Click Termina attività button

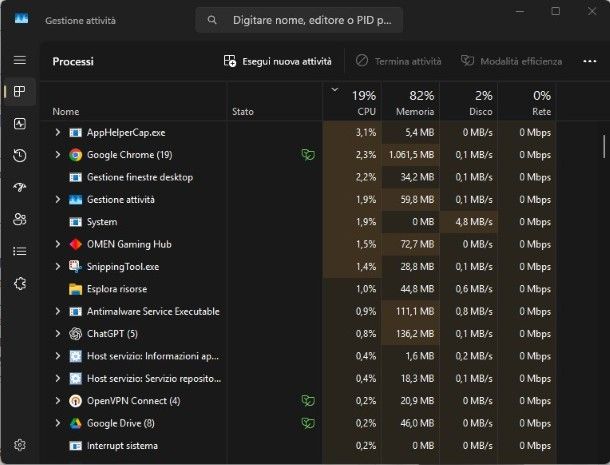tap(398, 61)
